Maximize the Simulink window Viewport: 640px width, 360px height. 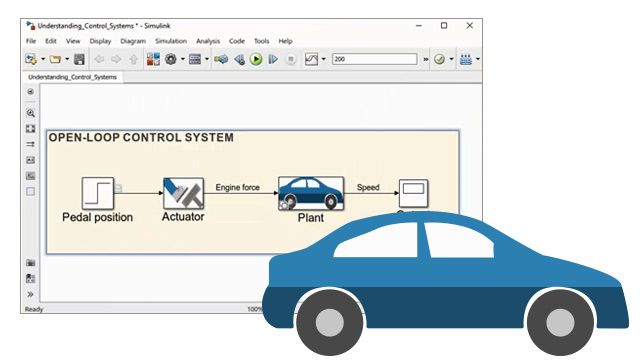point(444,26)
